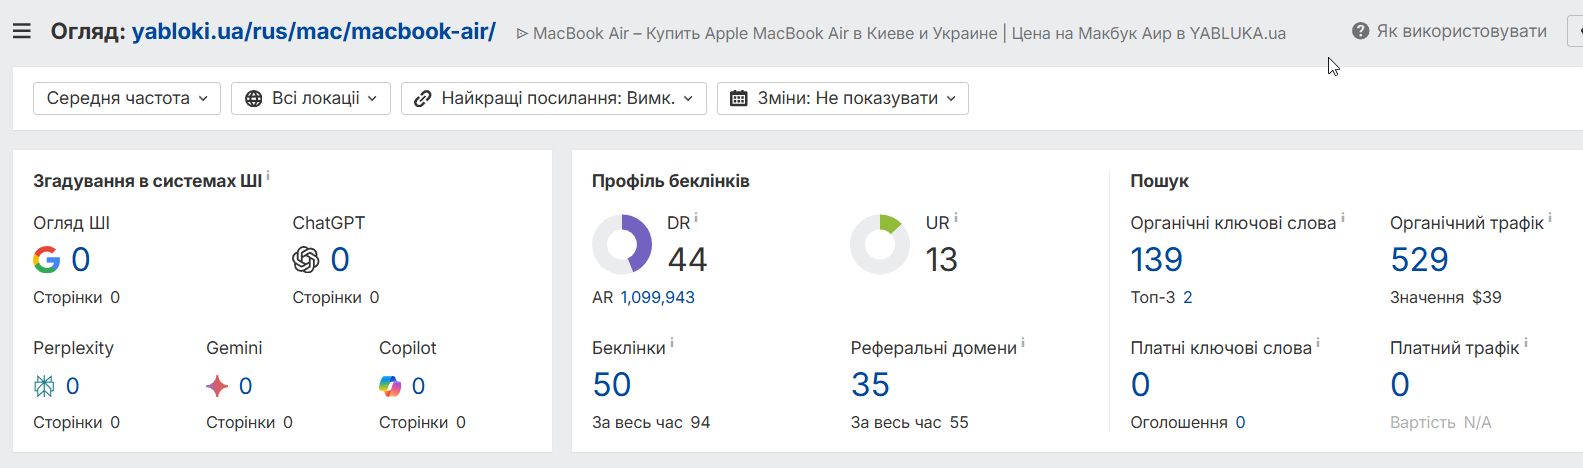Click the AR value 1,099,943

[657, 297]
